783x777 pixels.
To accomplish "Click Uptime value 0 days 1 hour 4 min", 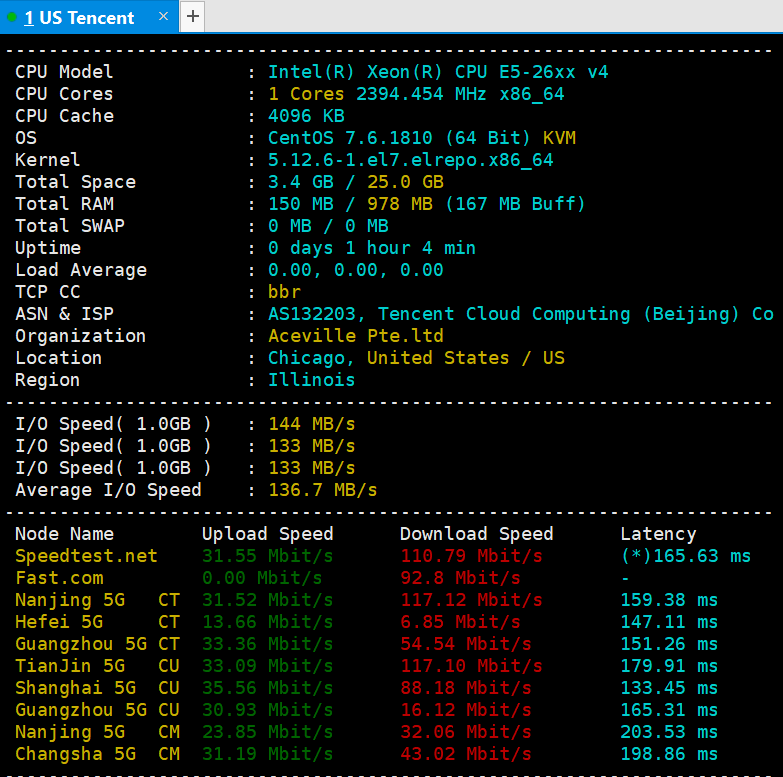I will coord(372,248).
